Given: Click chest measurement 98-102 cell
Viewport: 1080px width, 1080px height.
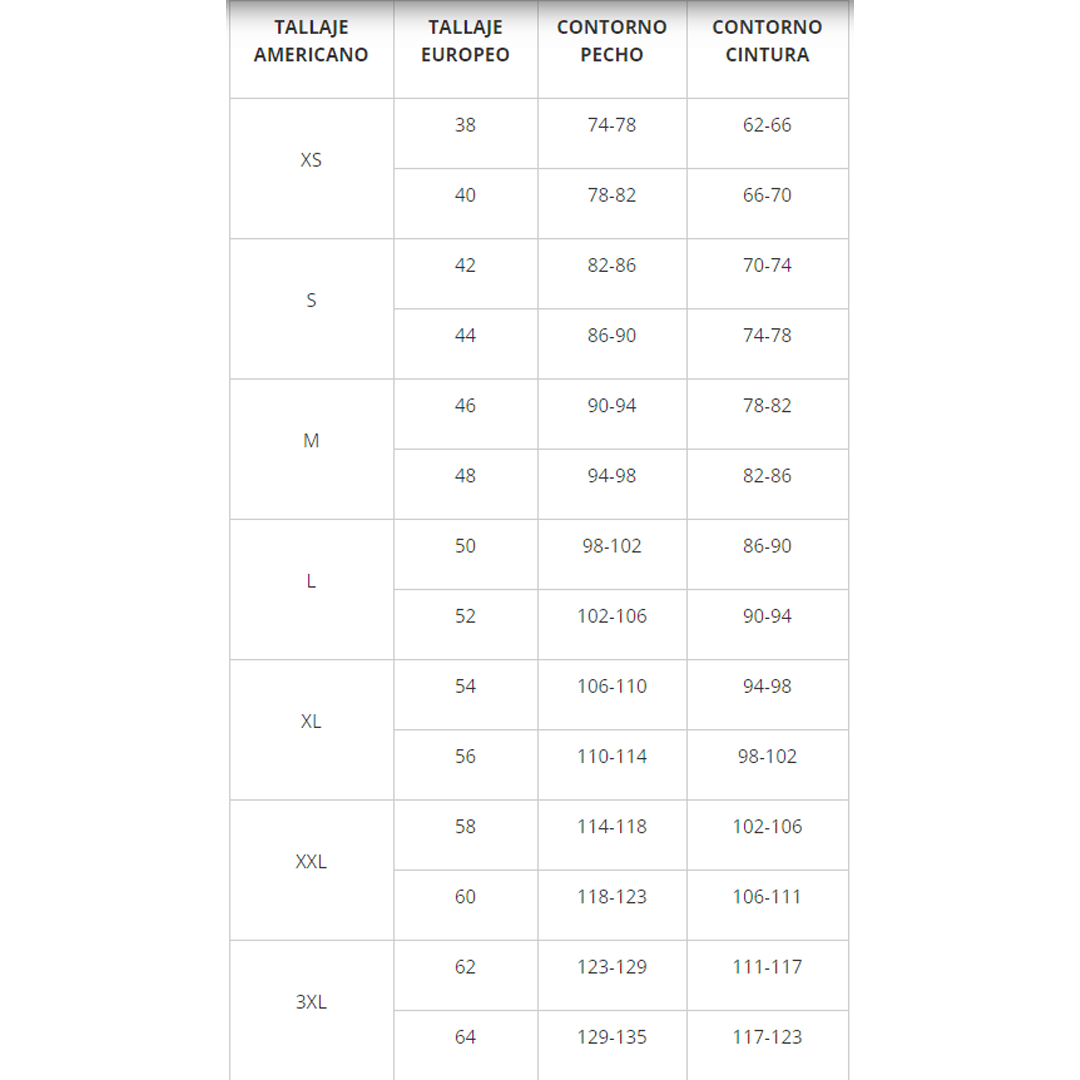Looking at the screenshot, I should pyautogui.click(x=612, y=546).
